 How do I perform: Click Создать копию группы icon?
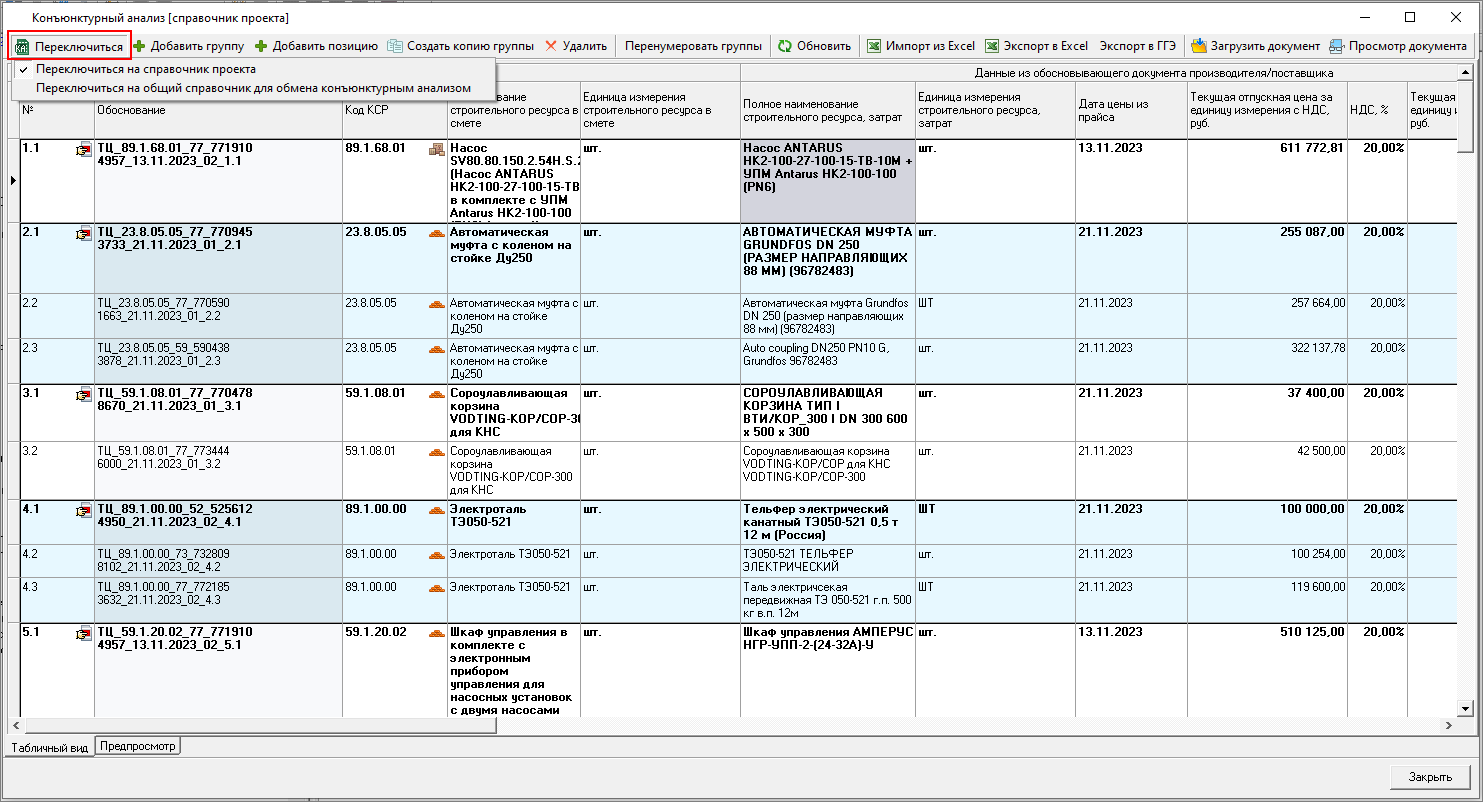(x=396, y=46)
